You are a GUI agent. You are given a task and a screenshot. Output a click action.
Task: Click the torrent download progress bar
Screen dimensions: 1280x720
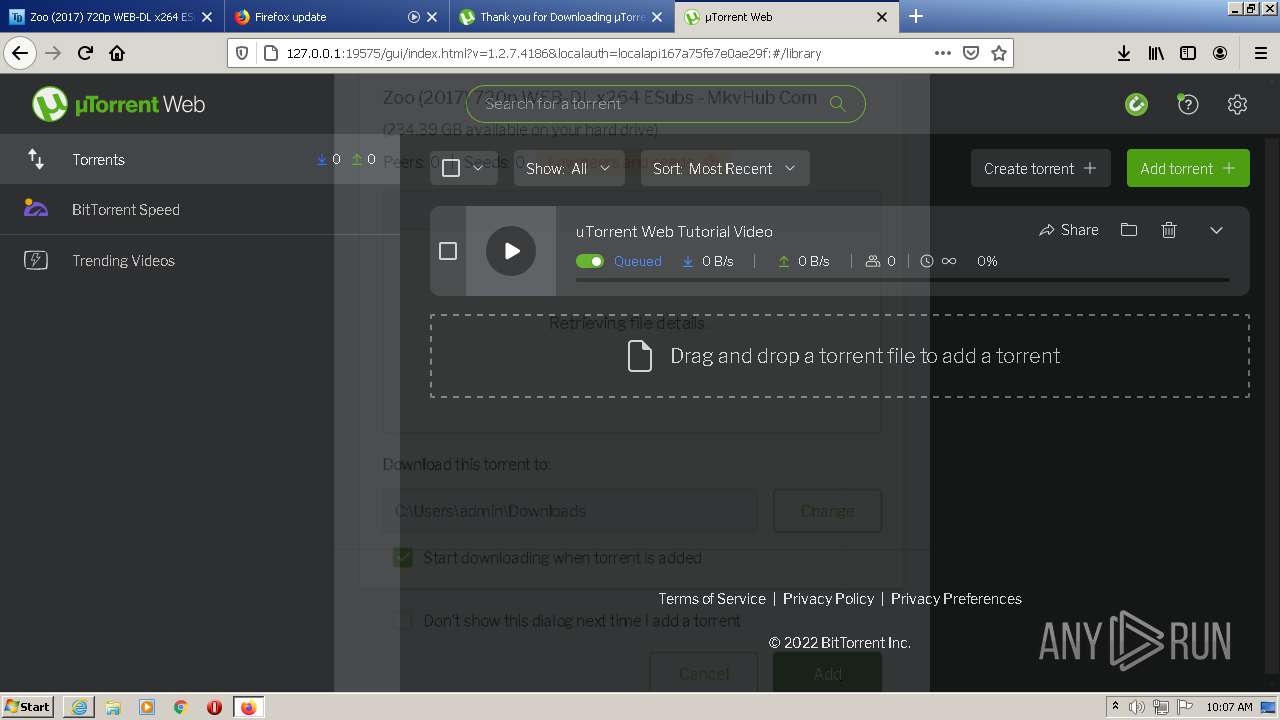click(x=903, y=281)
